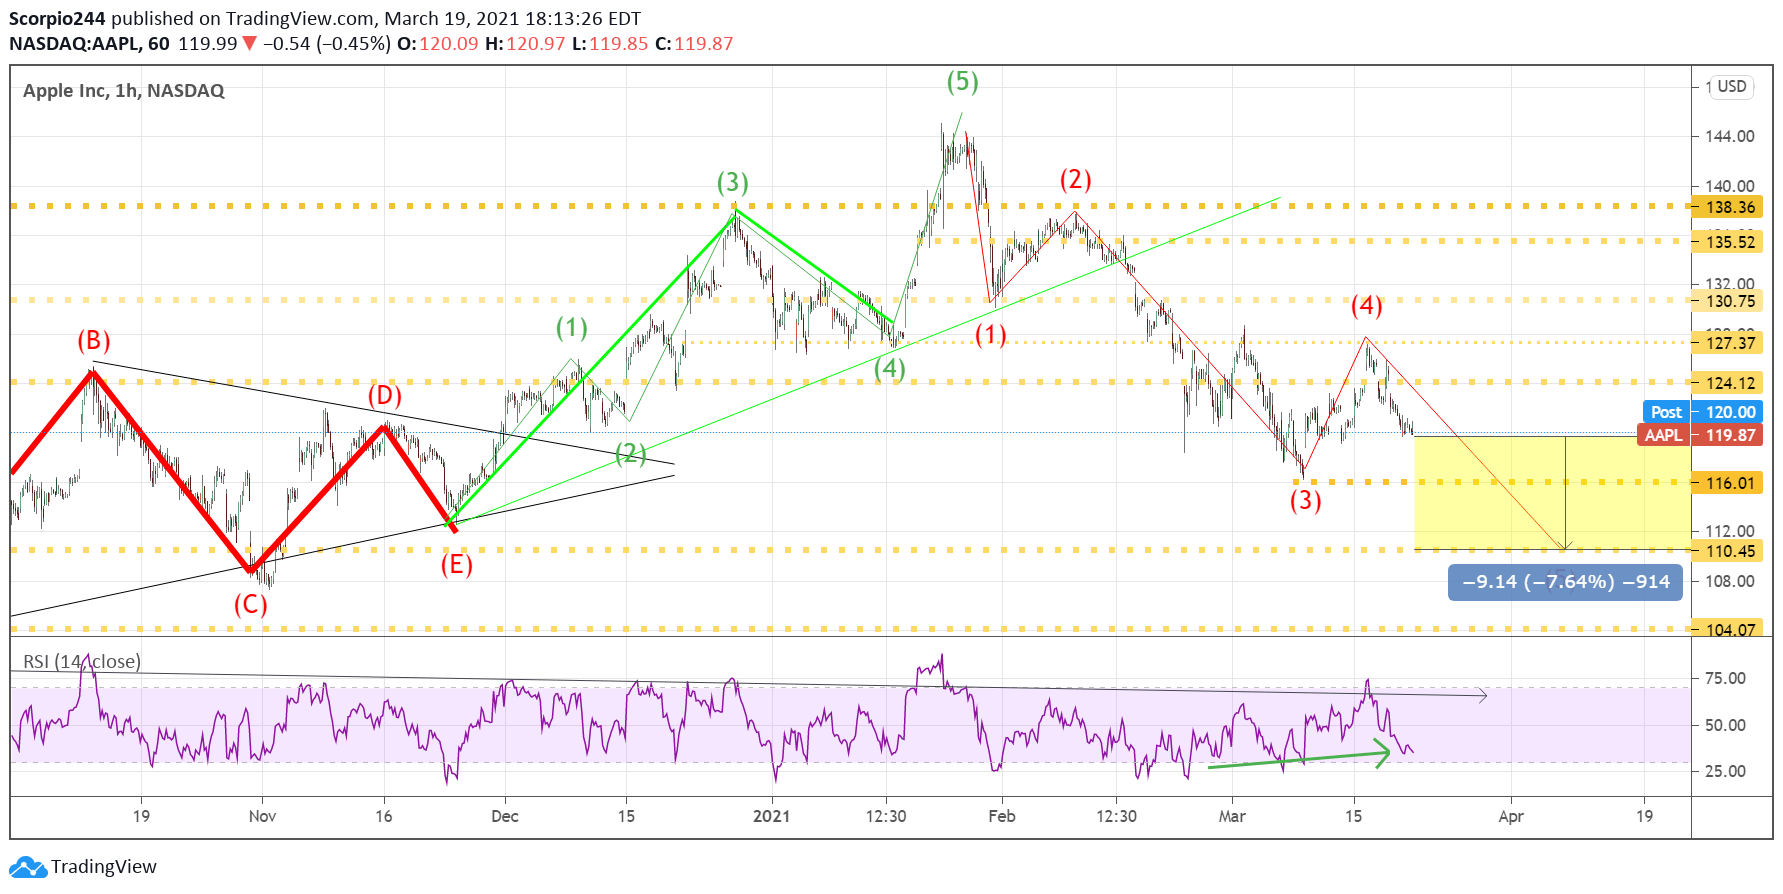Click the red (B) wave label
This screenshot has width=1783, height=894.
(x=94, y=341)
